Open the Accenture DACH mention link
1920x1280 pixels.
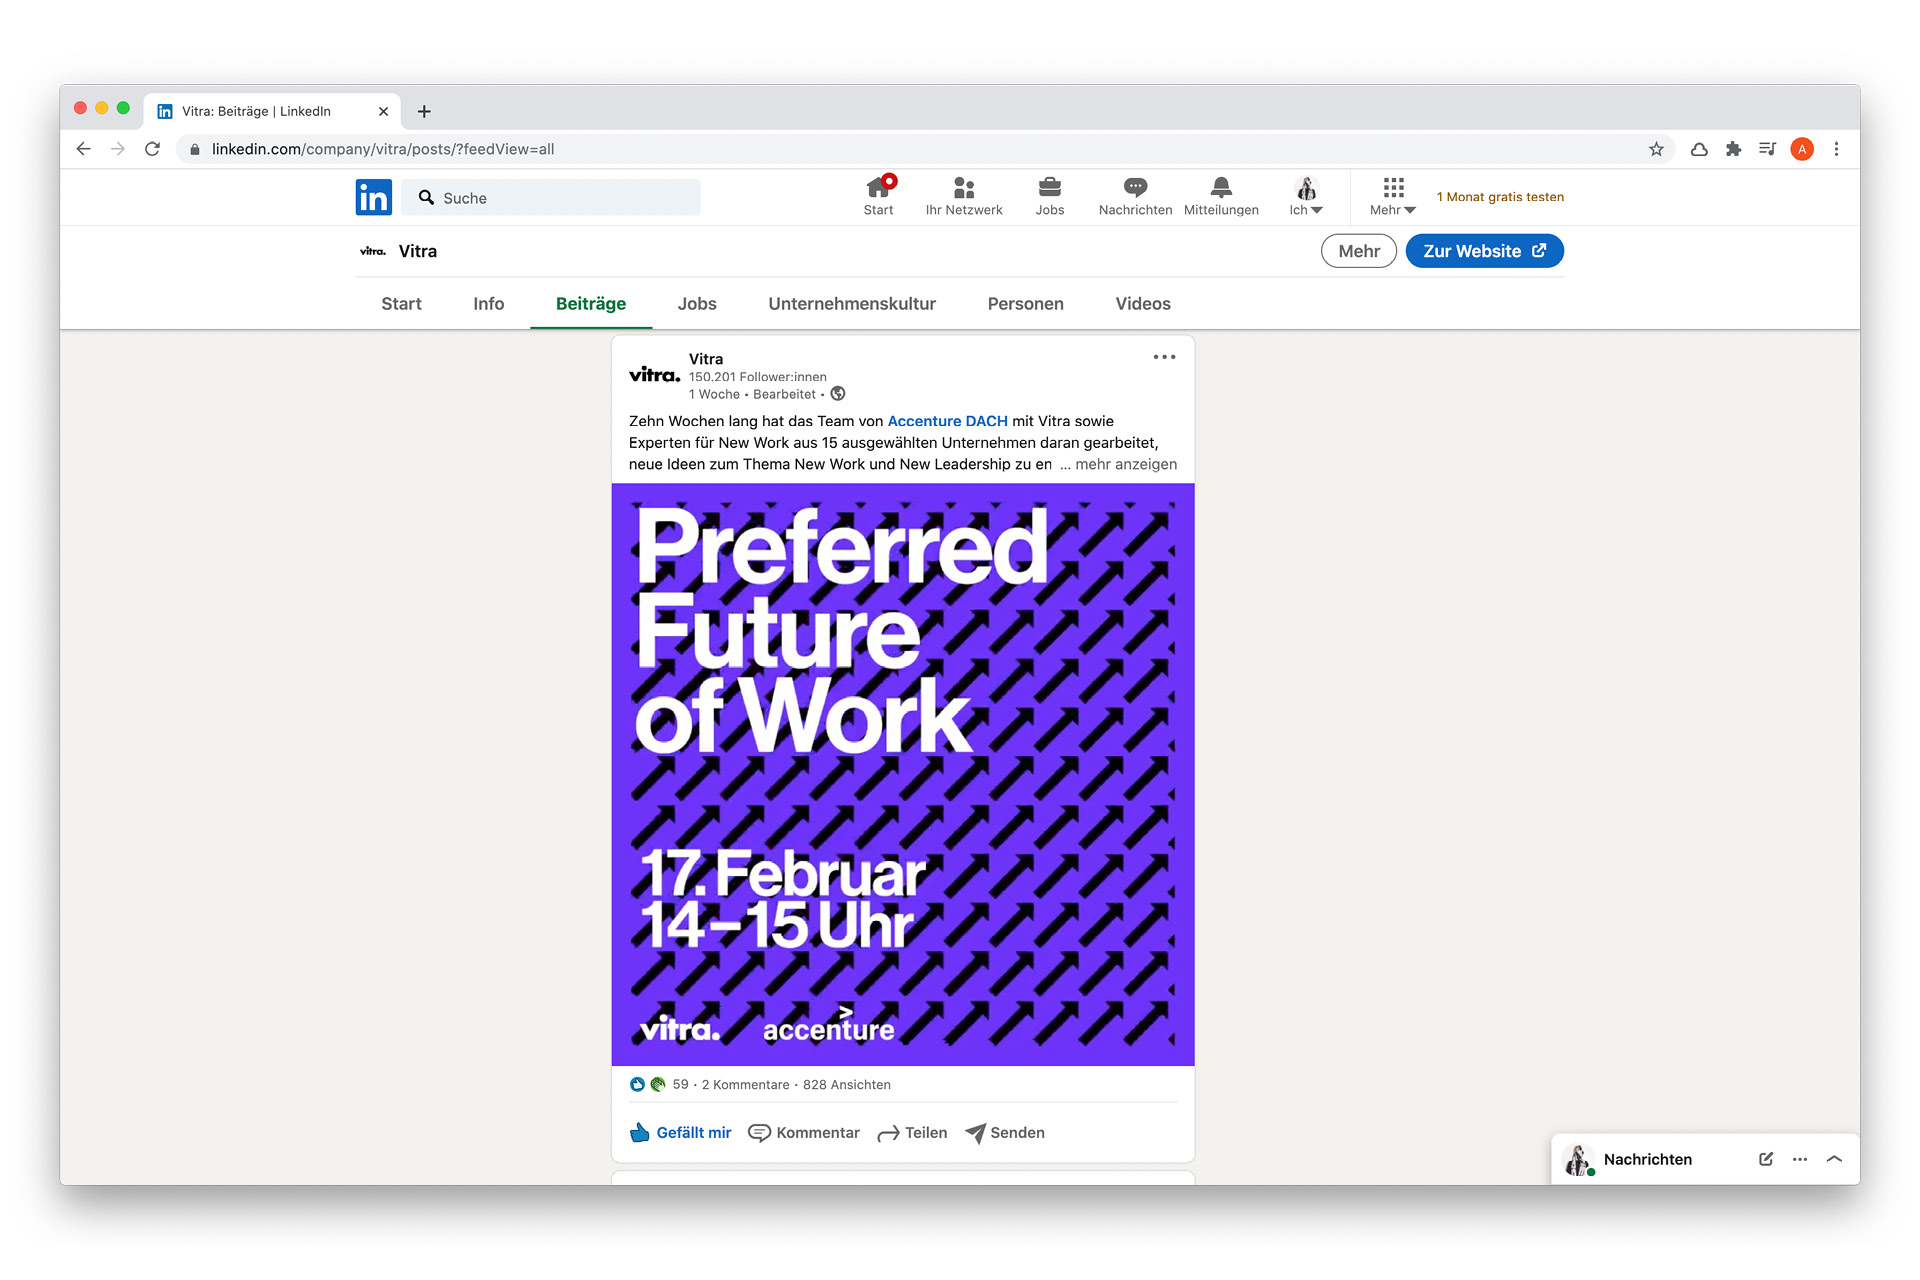(x=947, y=421)
